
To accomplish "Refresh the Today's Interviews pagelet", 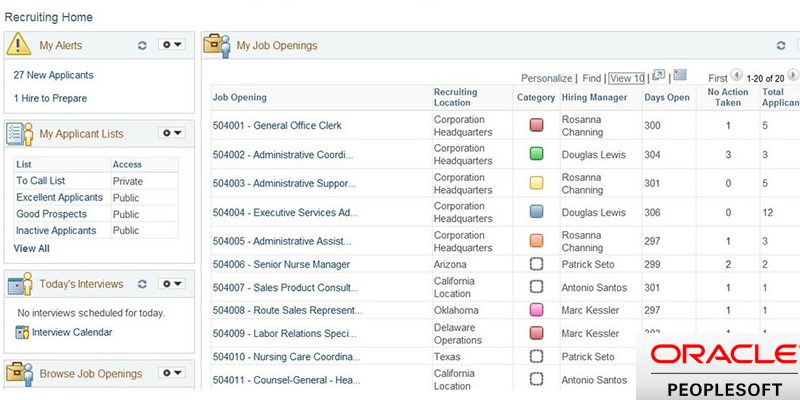I will click(x=142, y=284).
